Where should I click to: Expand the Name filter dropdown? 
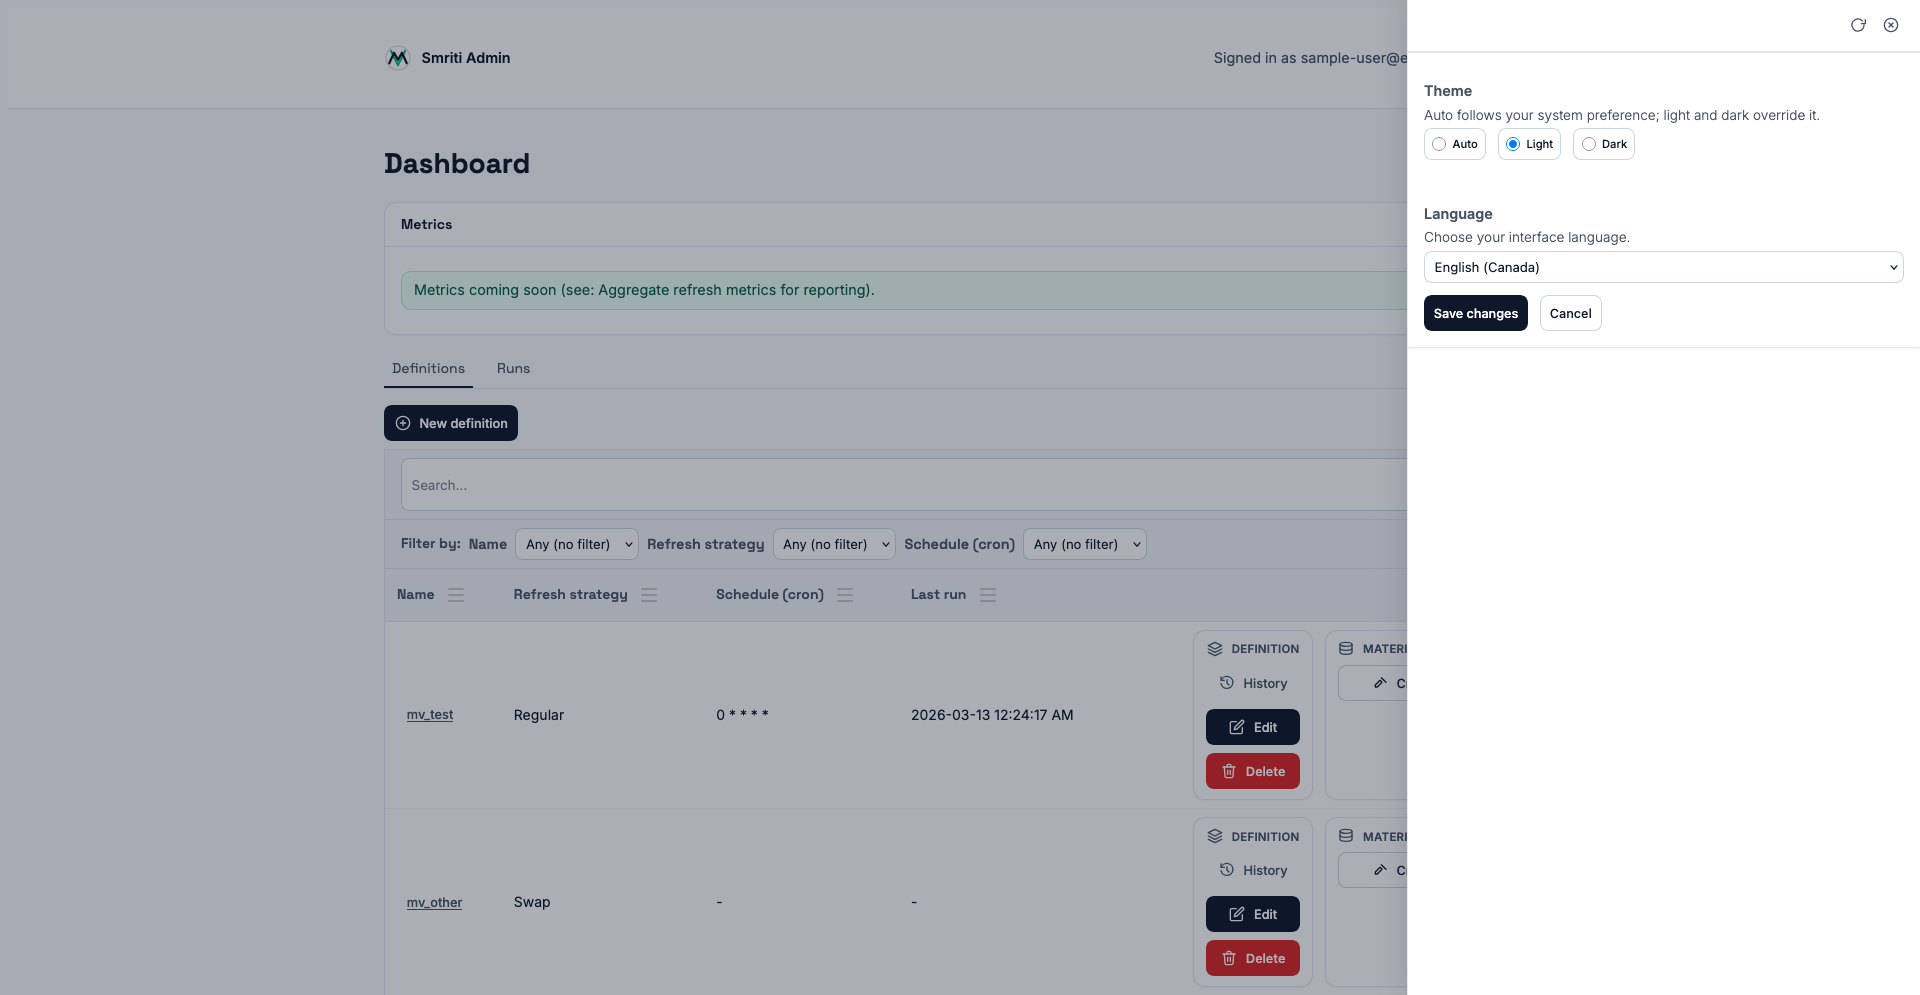click(x=577, y=544)
